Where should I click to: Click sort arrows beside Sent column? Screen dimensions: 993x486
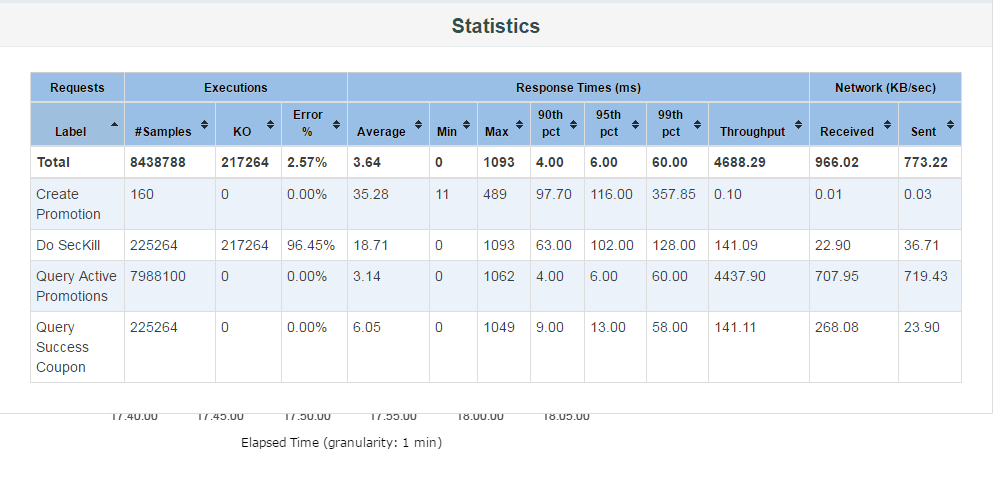pos(949,124)
